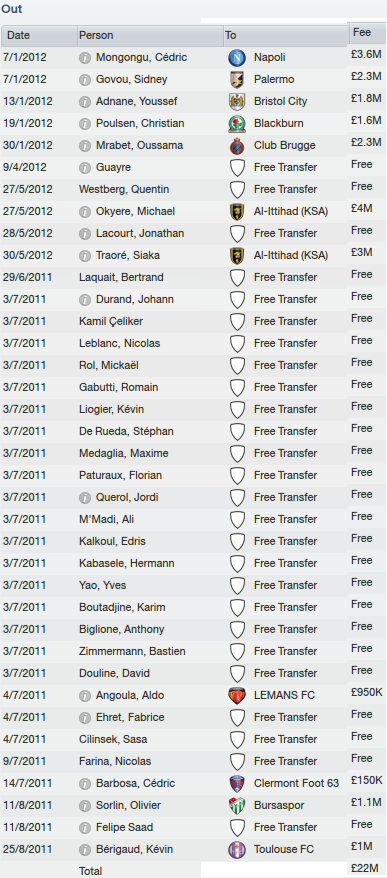Select the Bérigaud, Kévin transfer row
The image size is (387, 878).
tap(193, 849)
